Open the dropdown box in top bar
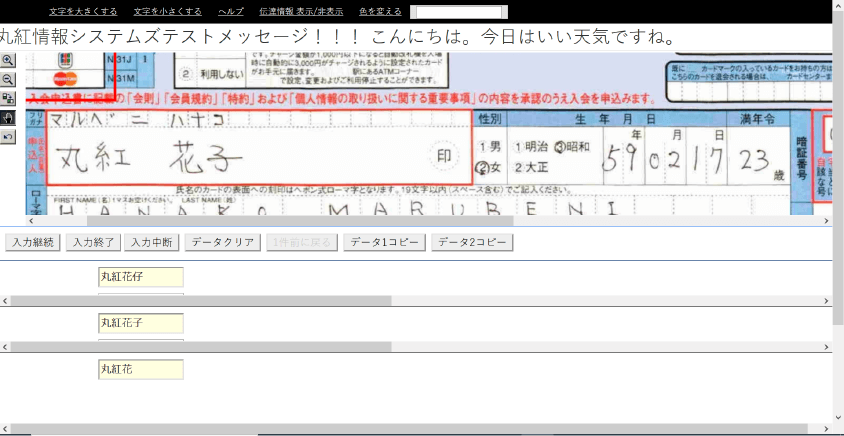844x436 pixels. 458,12
